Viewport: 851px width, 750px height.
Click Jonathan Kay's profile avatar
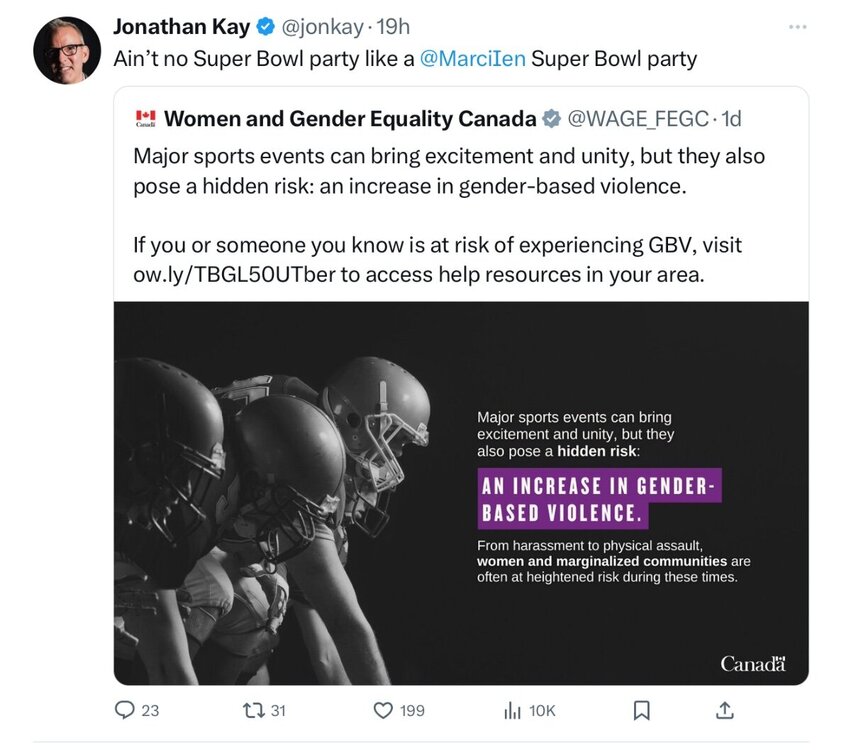[x=67, y=50]
